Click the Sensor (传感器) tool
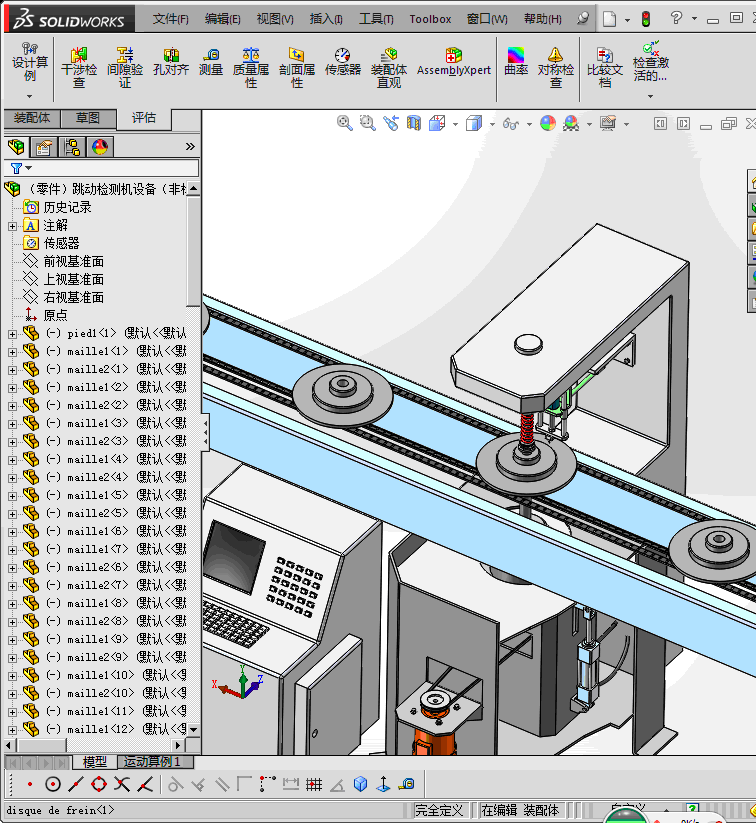Screen dimensions: 756x823 coord(343,62)
